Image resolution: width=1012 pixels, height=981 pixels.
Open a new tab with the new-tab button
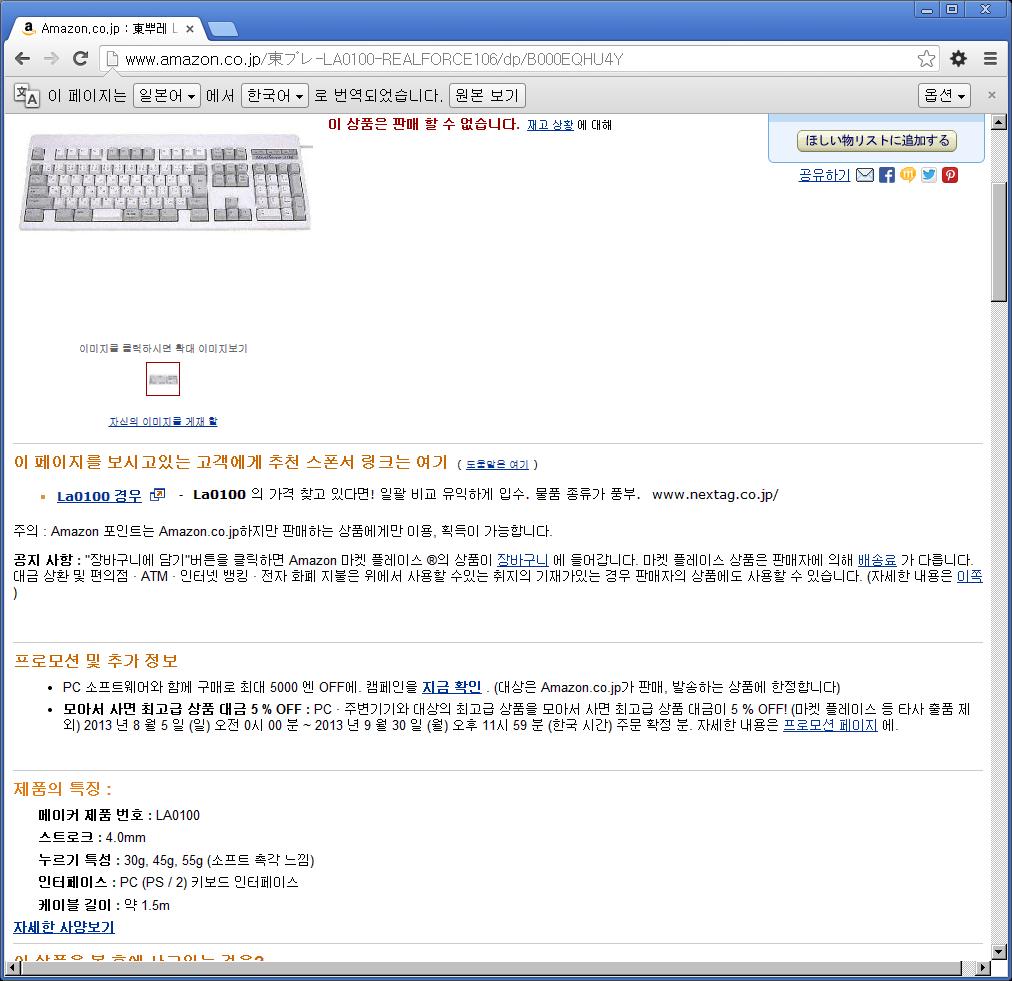tap(223, 29)
